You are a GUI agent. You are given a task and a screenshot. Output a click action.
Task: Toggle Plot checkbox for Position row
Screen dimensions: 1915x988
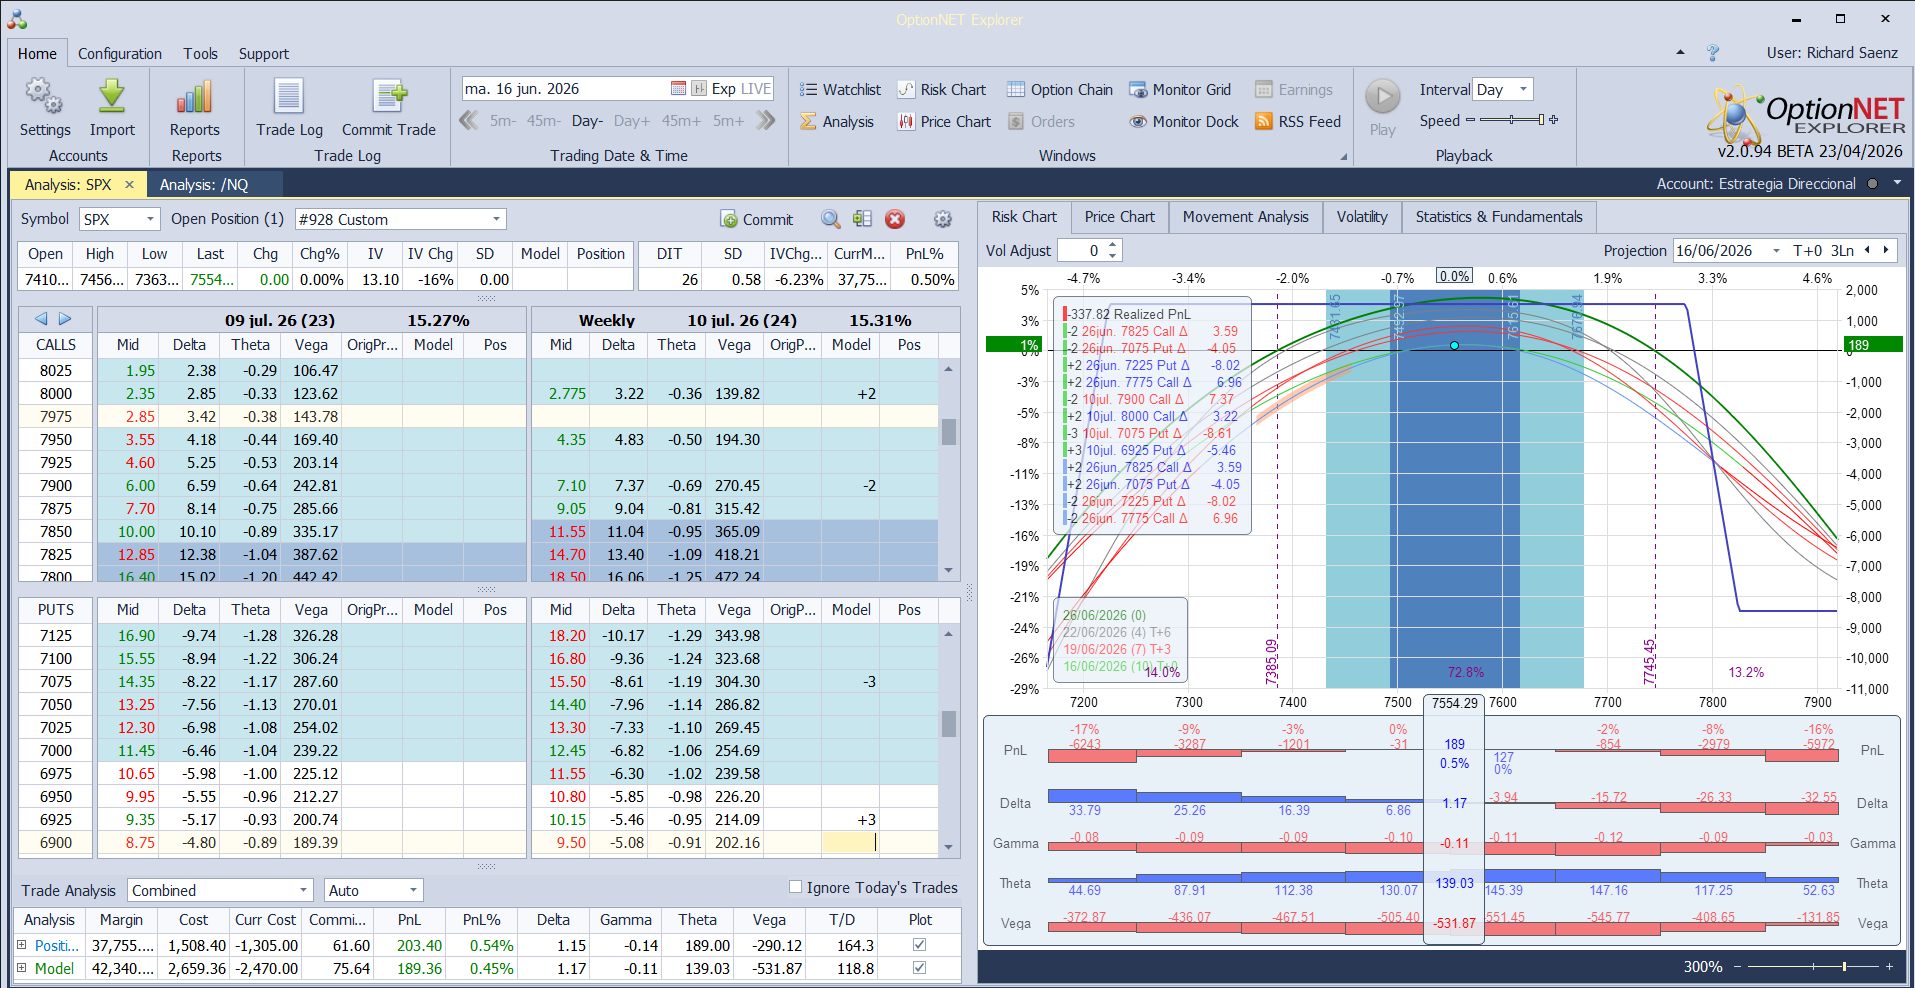pyautogui.click(x=920, y=945)
